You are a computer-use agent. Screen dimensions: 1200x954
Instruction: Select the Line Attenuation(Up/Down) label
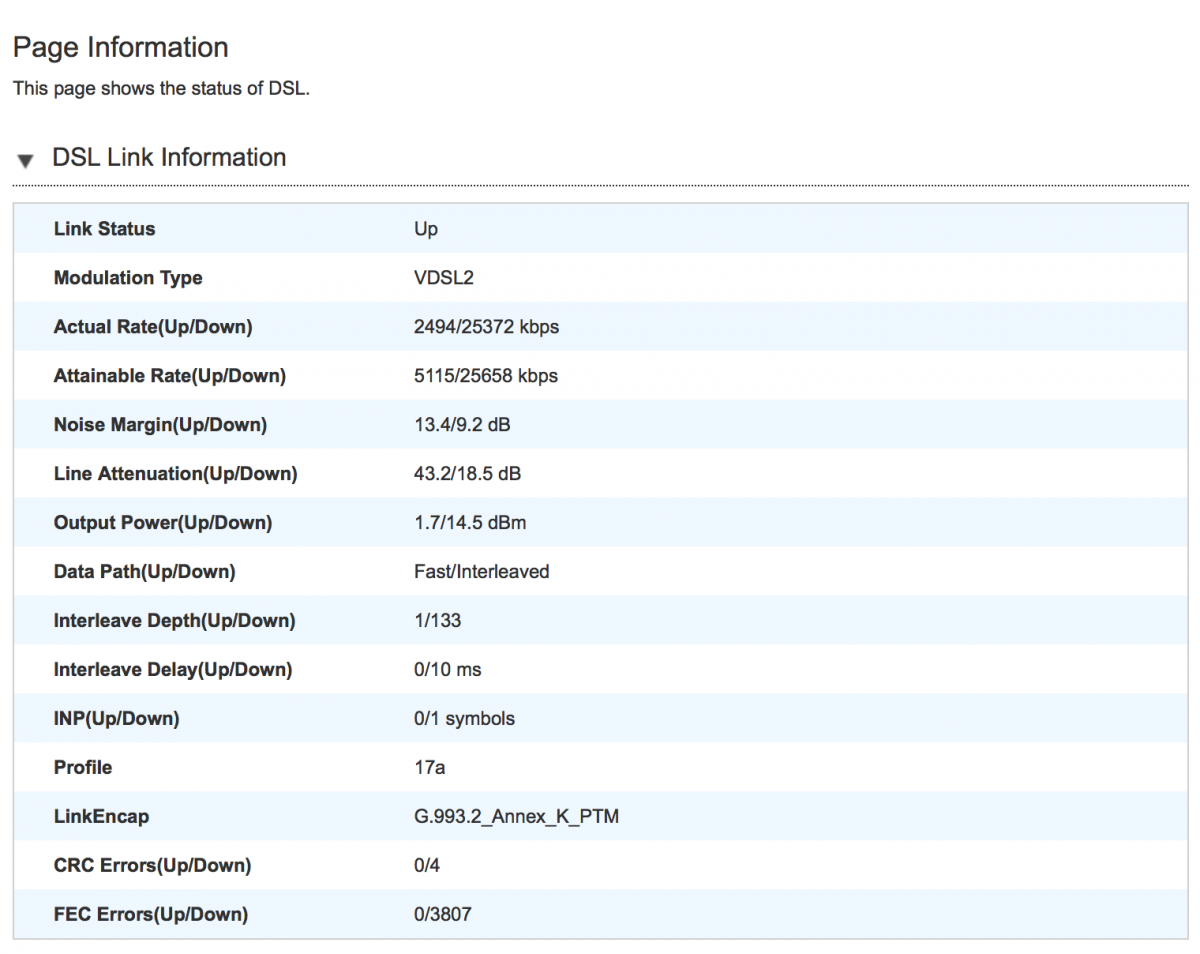(176, 474)
